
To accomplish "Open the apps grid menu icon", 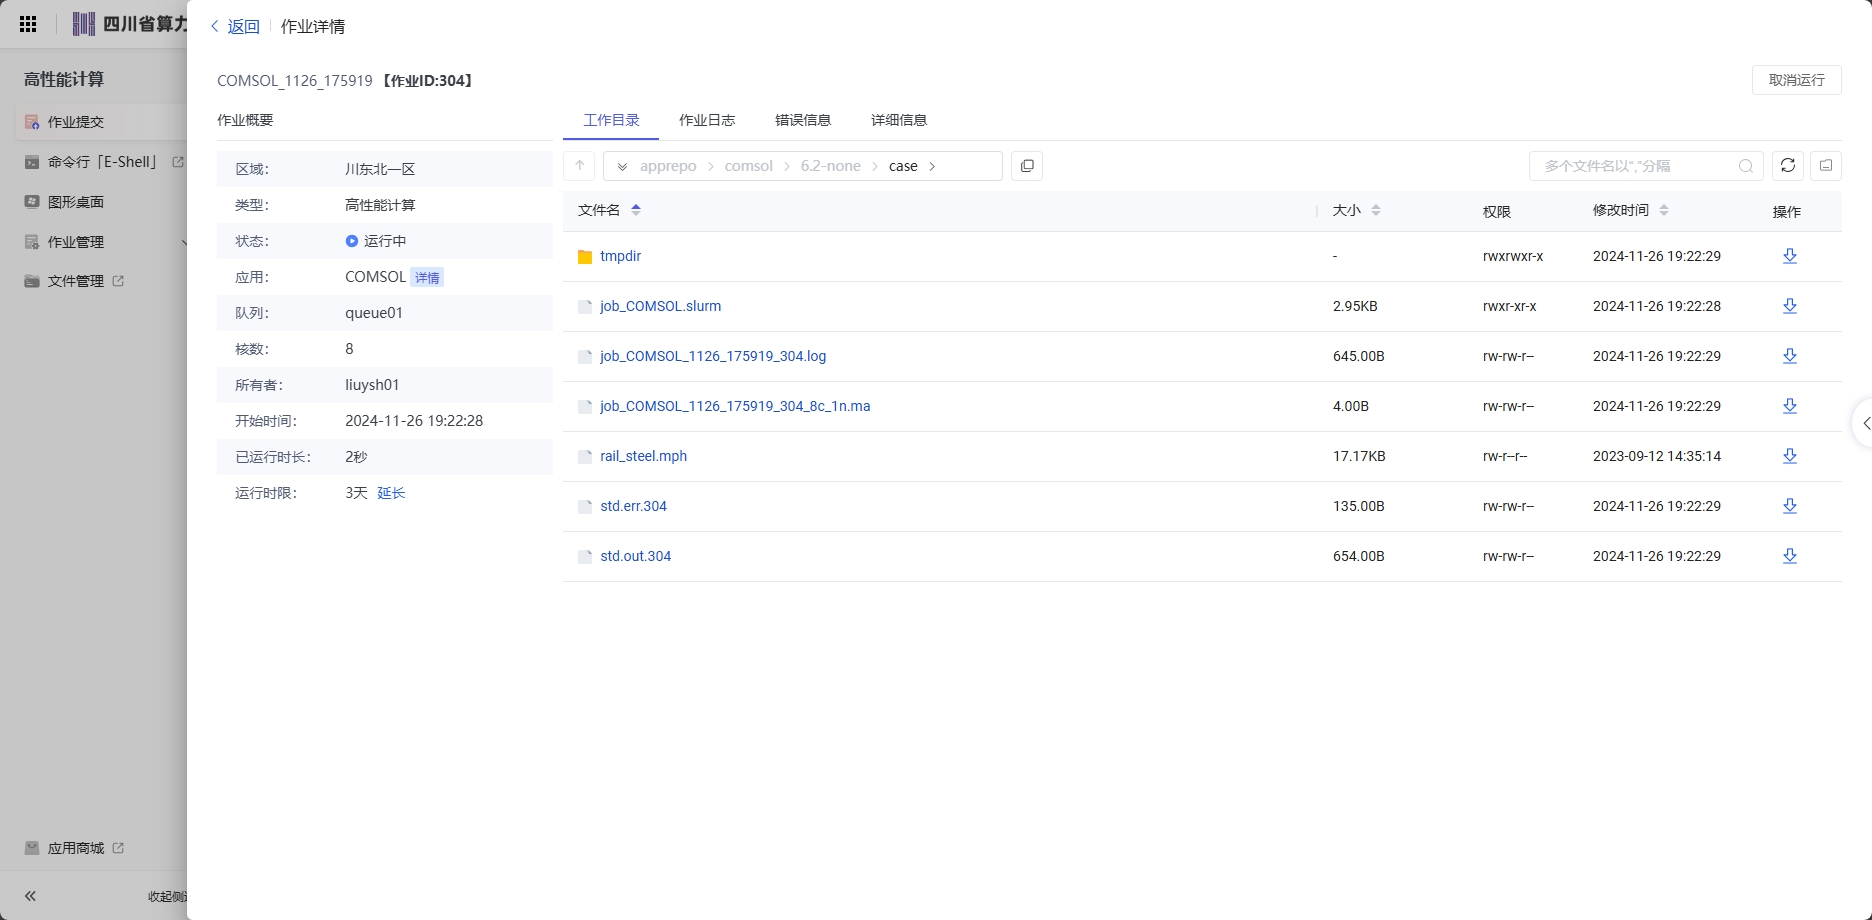I will (x=28, y=24).
